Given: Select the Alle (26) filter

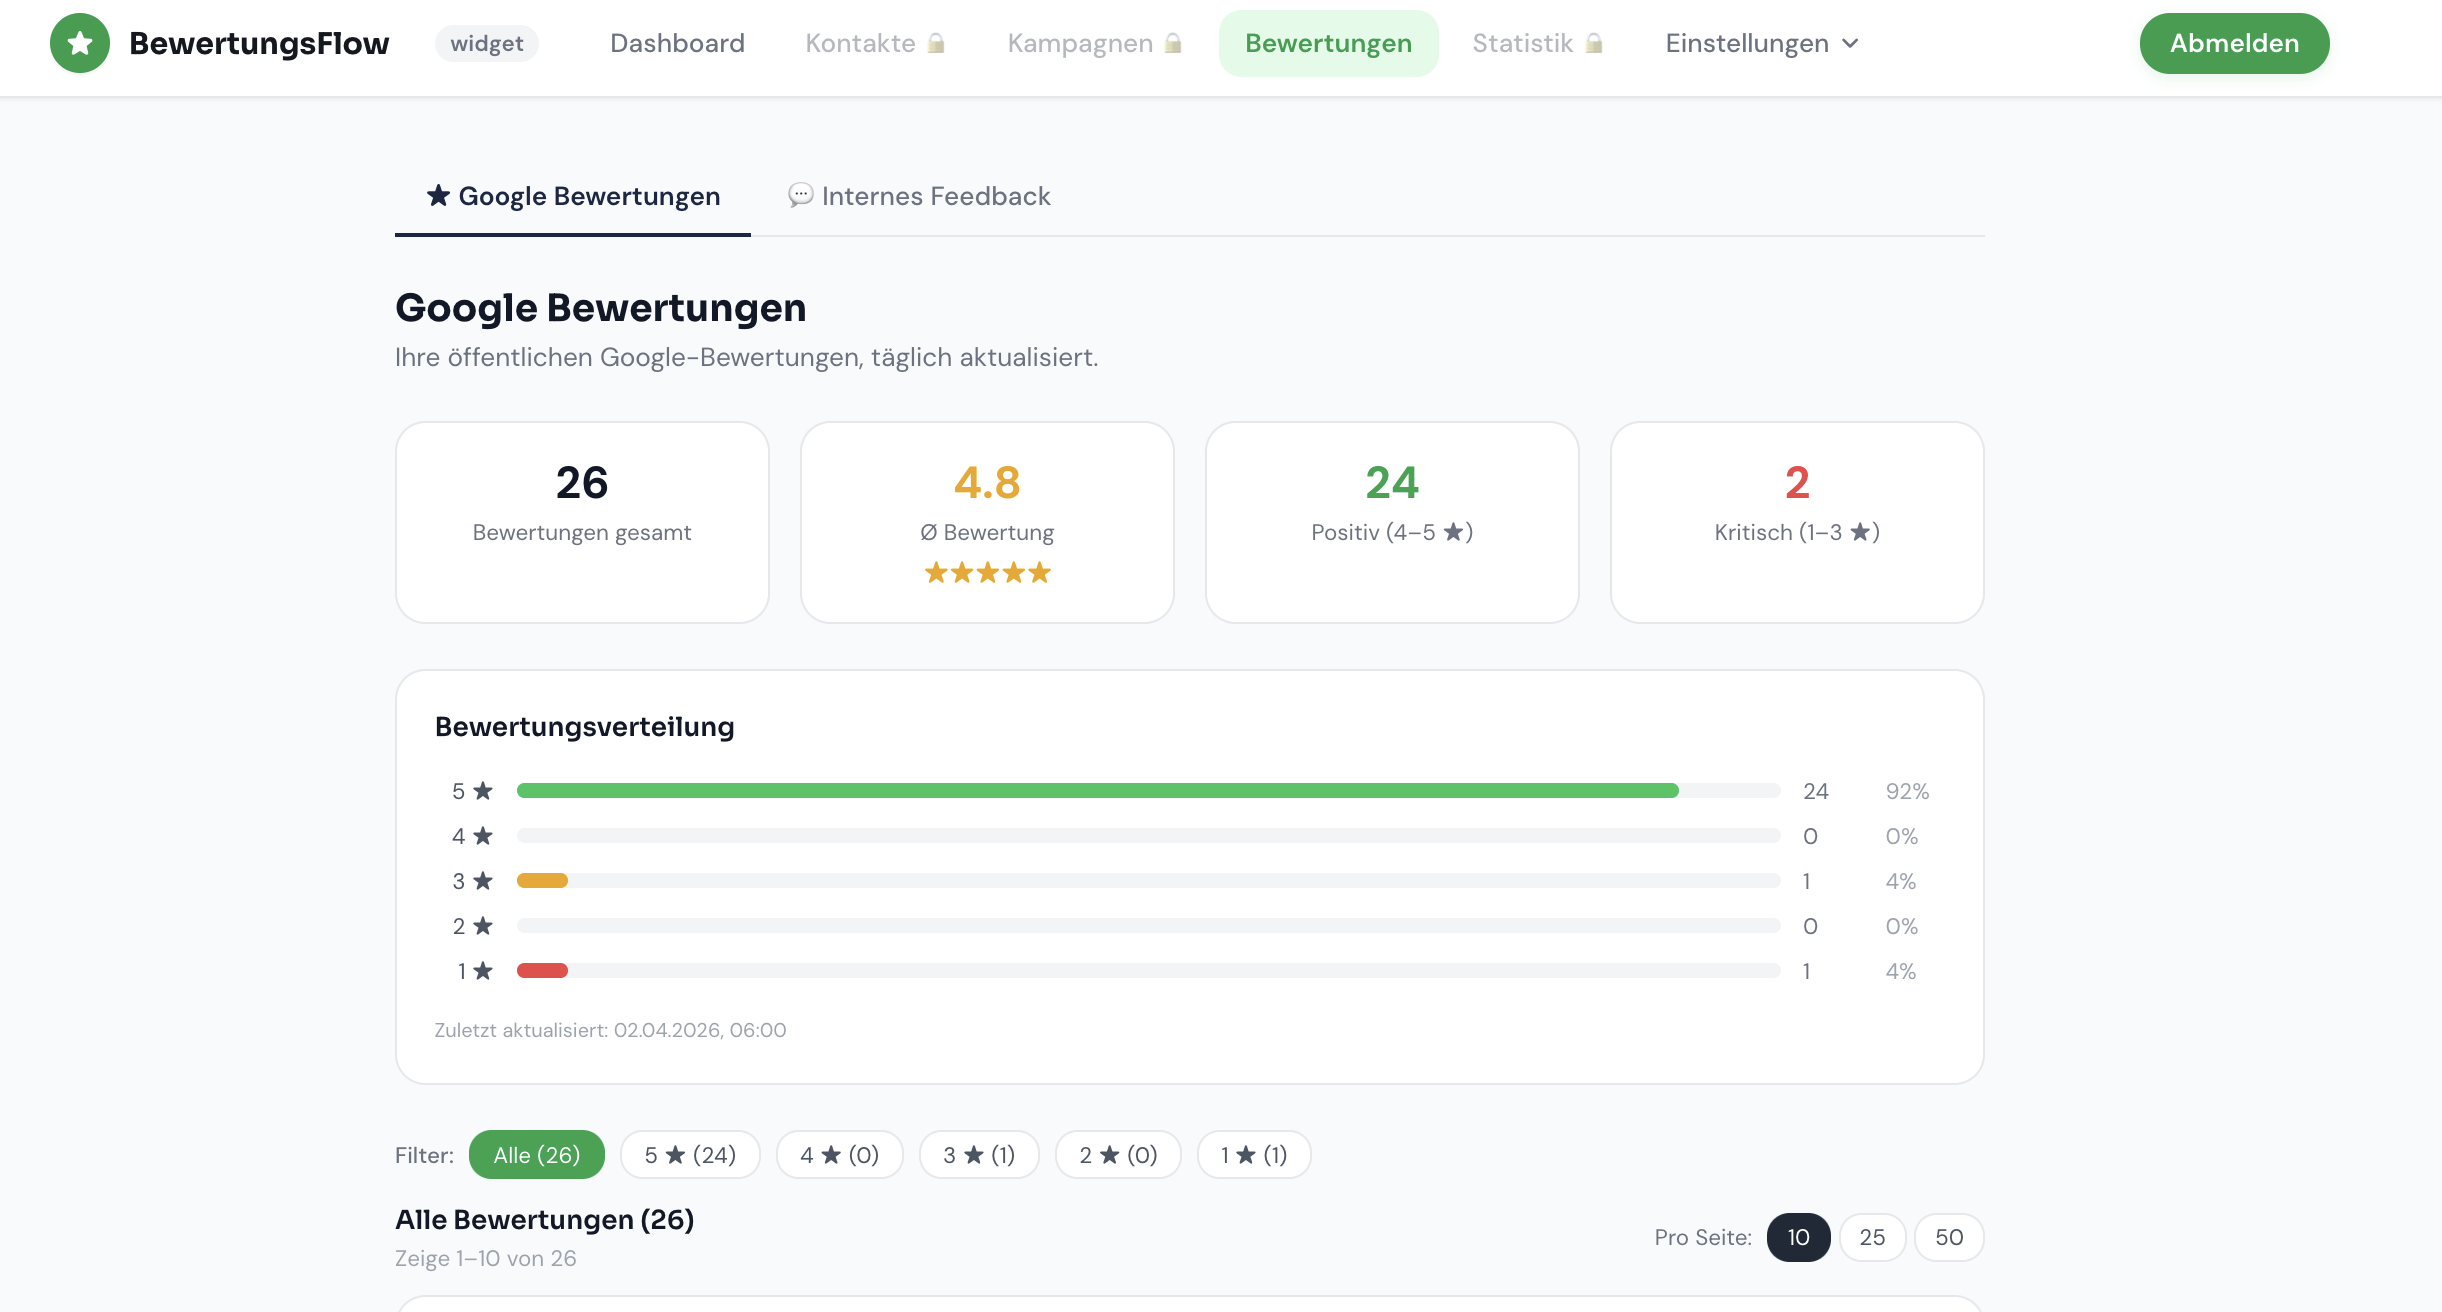Looking at the screenshot, I should tap(537, 1155).
